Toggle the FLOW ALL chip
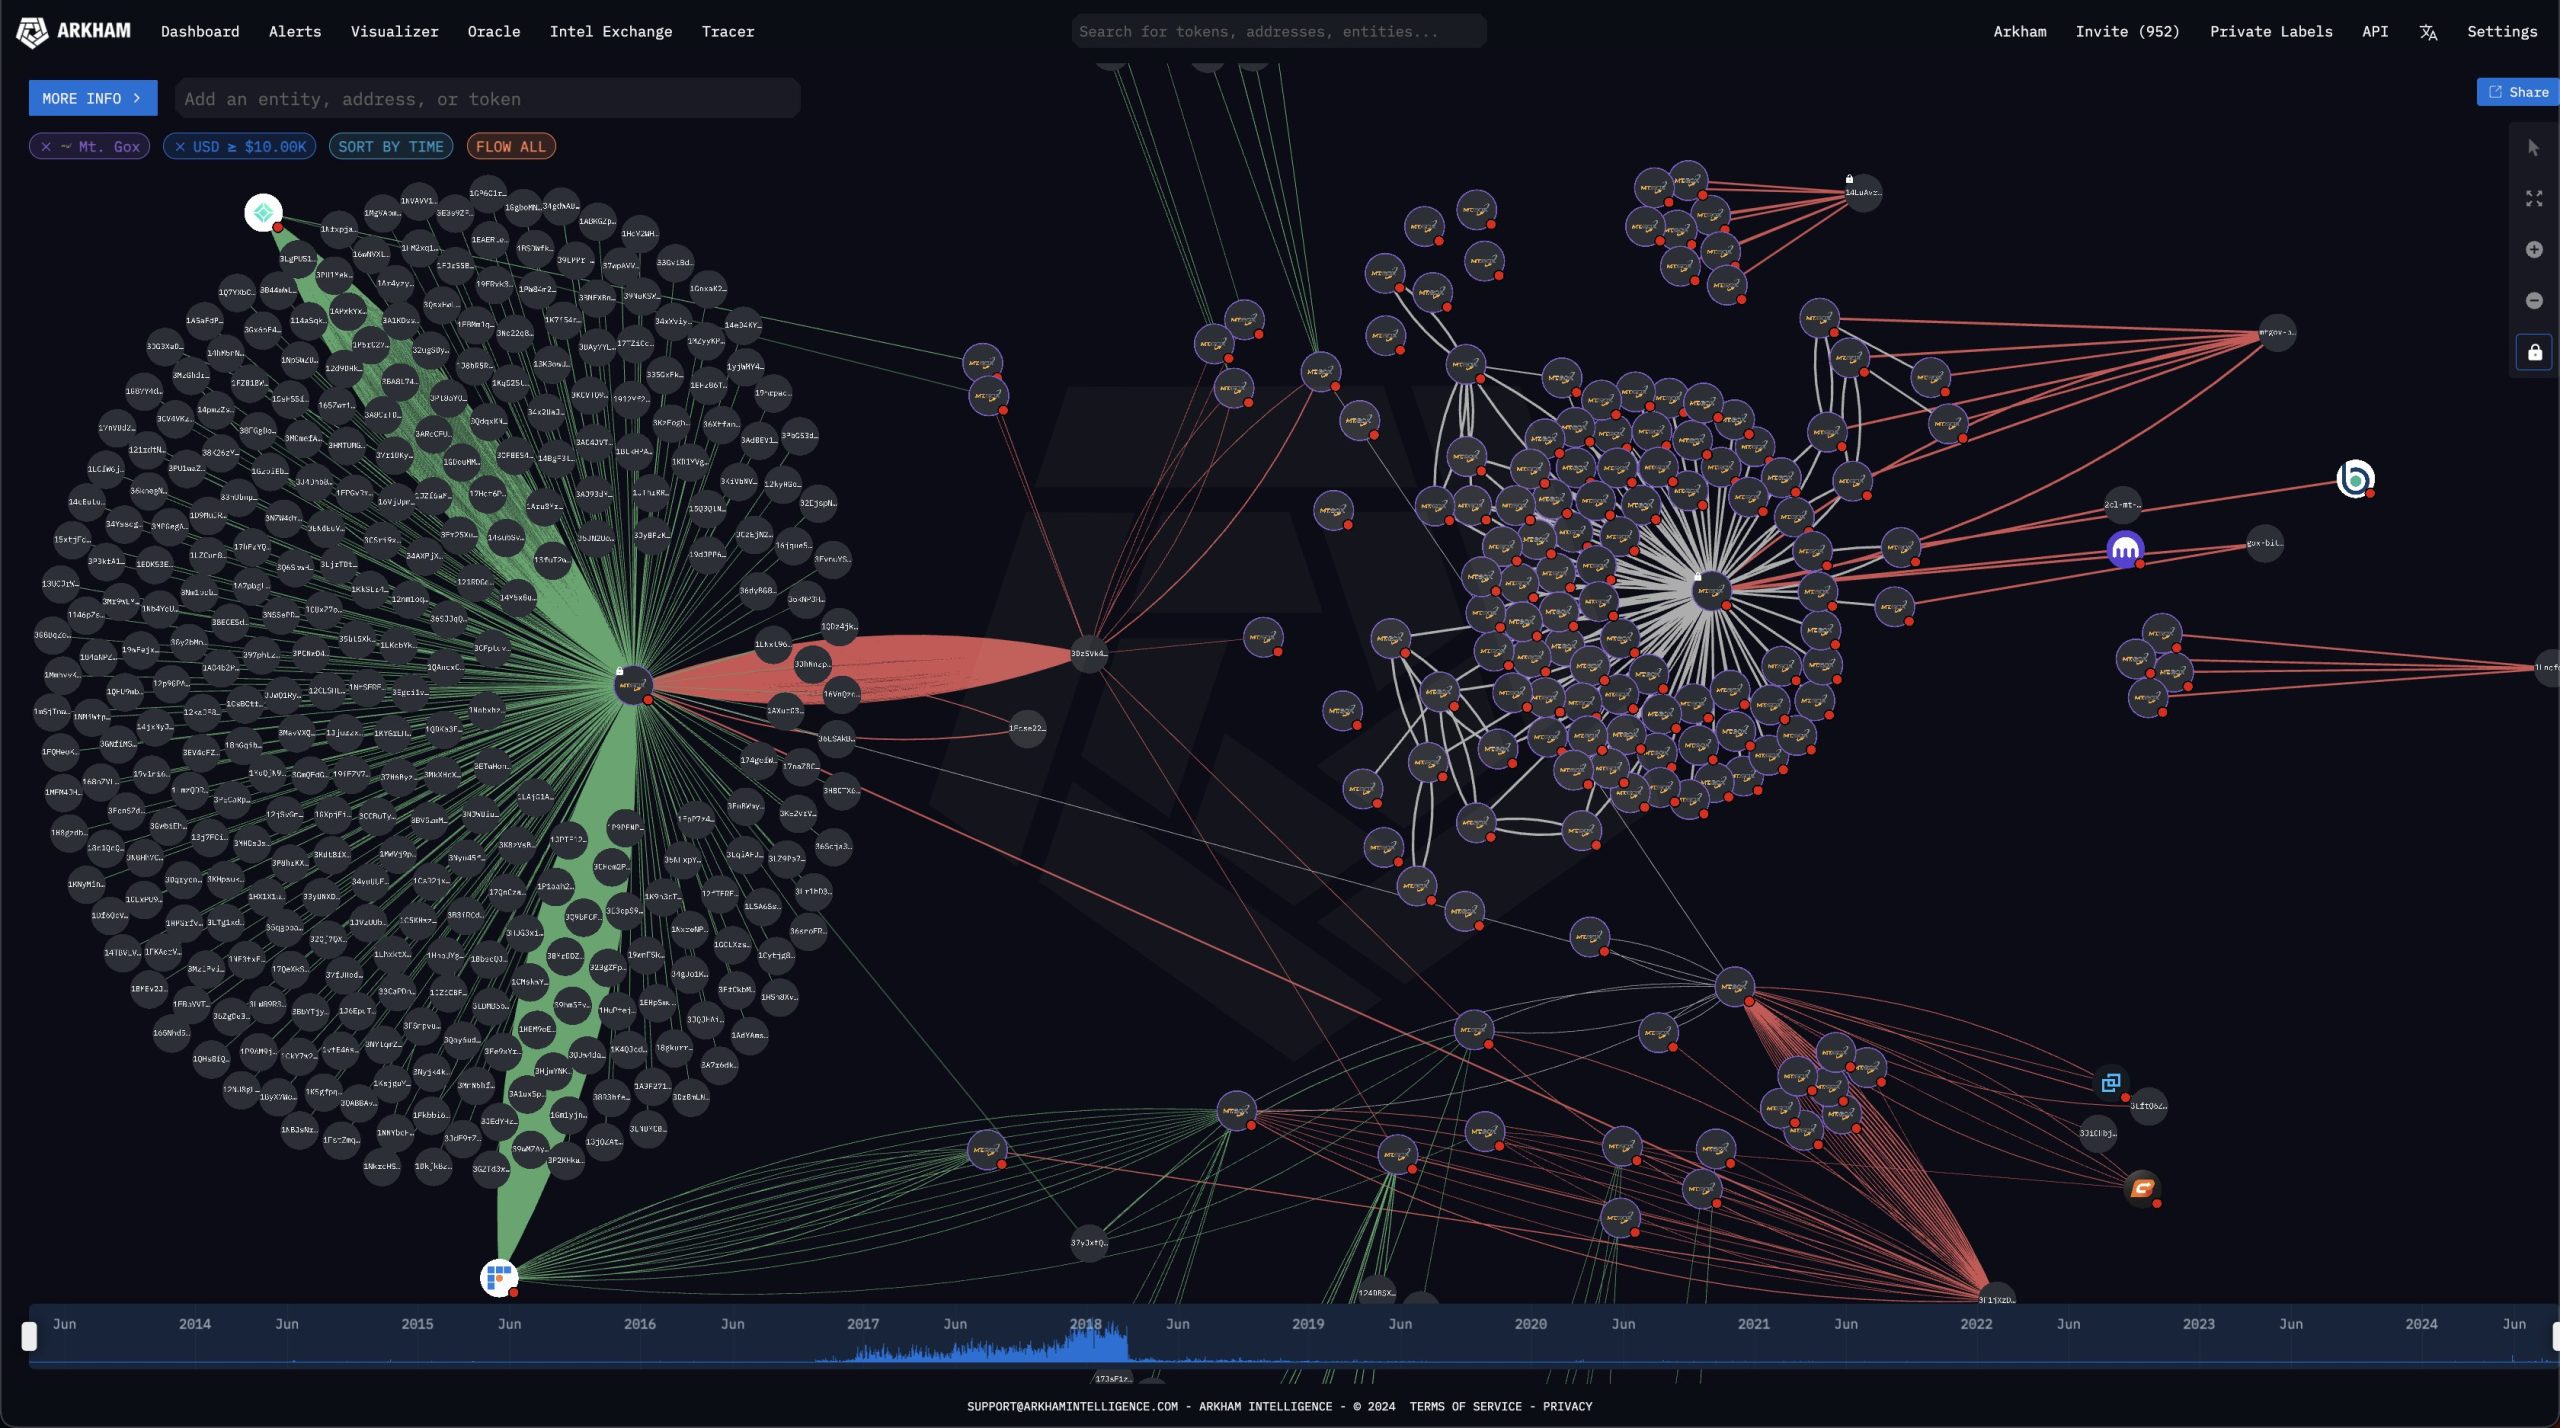2560x1428 pixels. (510, 147)
